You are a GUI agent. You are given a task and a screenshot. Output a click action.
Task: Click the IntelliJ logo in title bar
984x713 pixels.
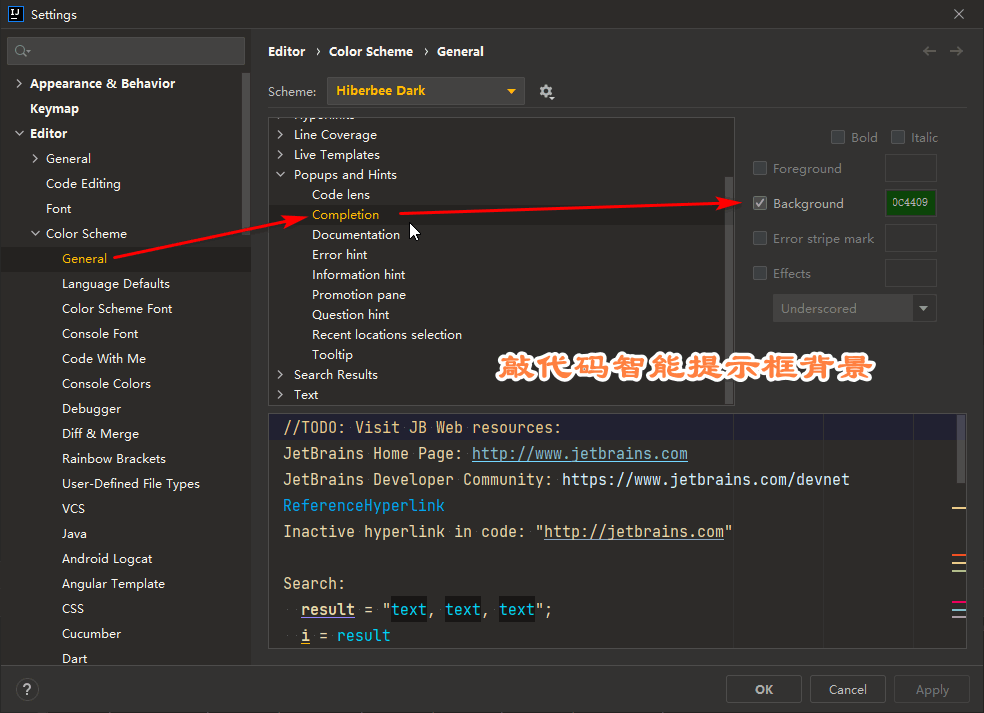[x=15, y=14]
